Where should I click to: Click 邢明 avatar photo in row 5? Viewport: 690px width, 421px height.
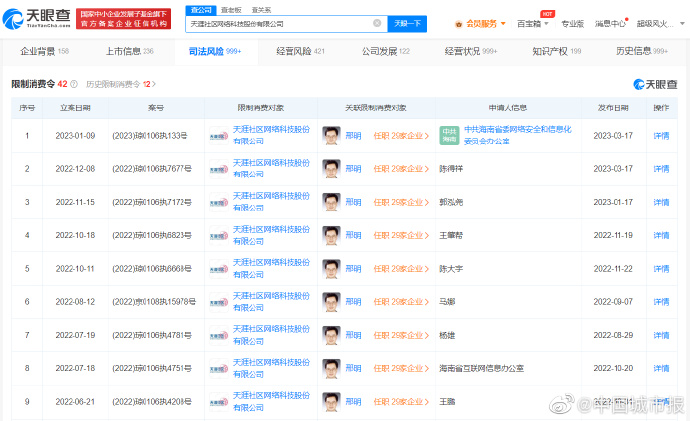click(x=331, y=269)
